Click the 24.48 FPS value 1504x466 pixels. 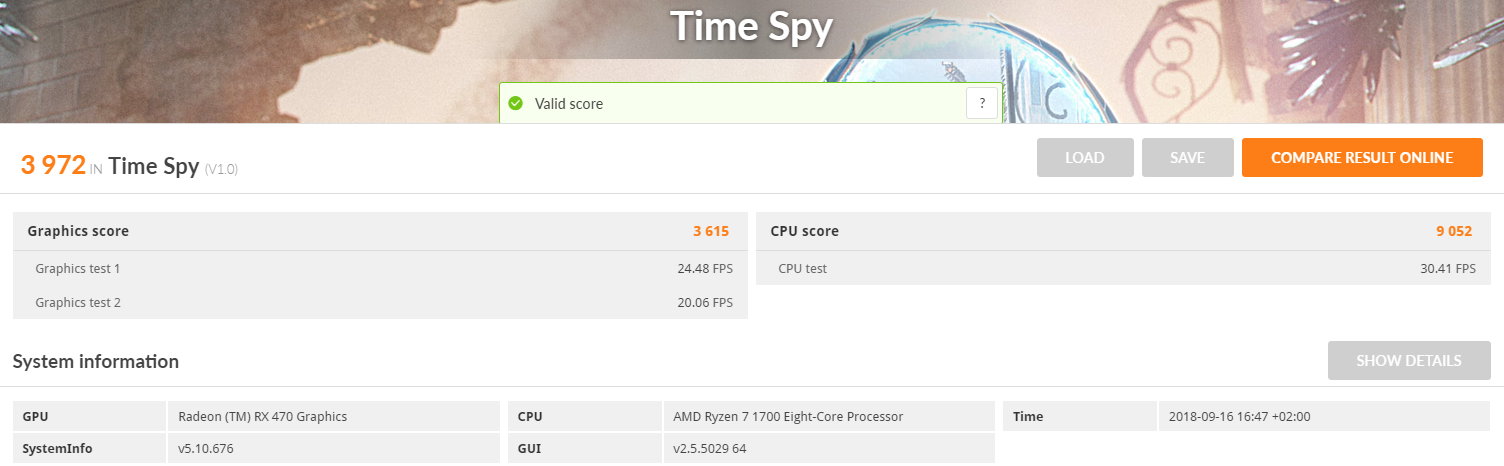pyautogui.click(x=705, y=268)
